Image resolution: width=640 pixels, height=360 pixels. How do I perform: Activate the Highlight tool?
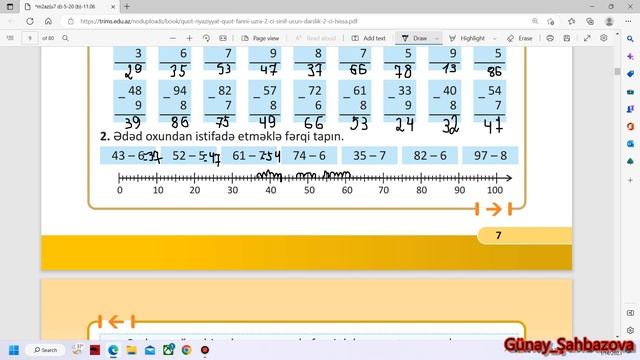[x=467, y=38]
